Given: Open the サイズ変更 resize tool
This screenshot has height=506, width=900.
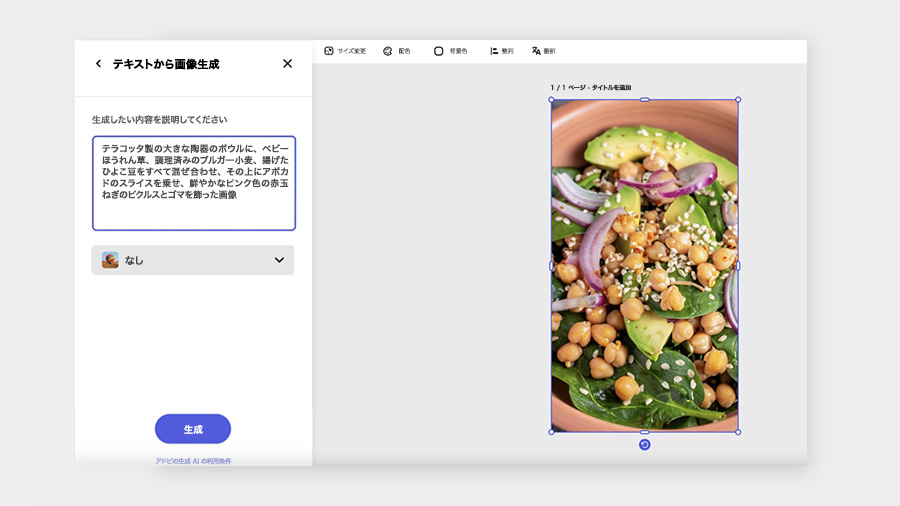Looking at the screenshot, I should tap(345, 51).
